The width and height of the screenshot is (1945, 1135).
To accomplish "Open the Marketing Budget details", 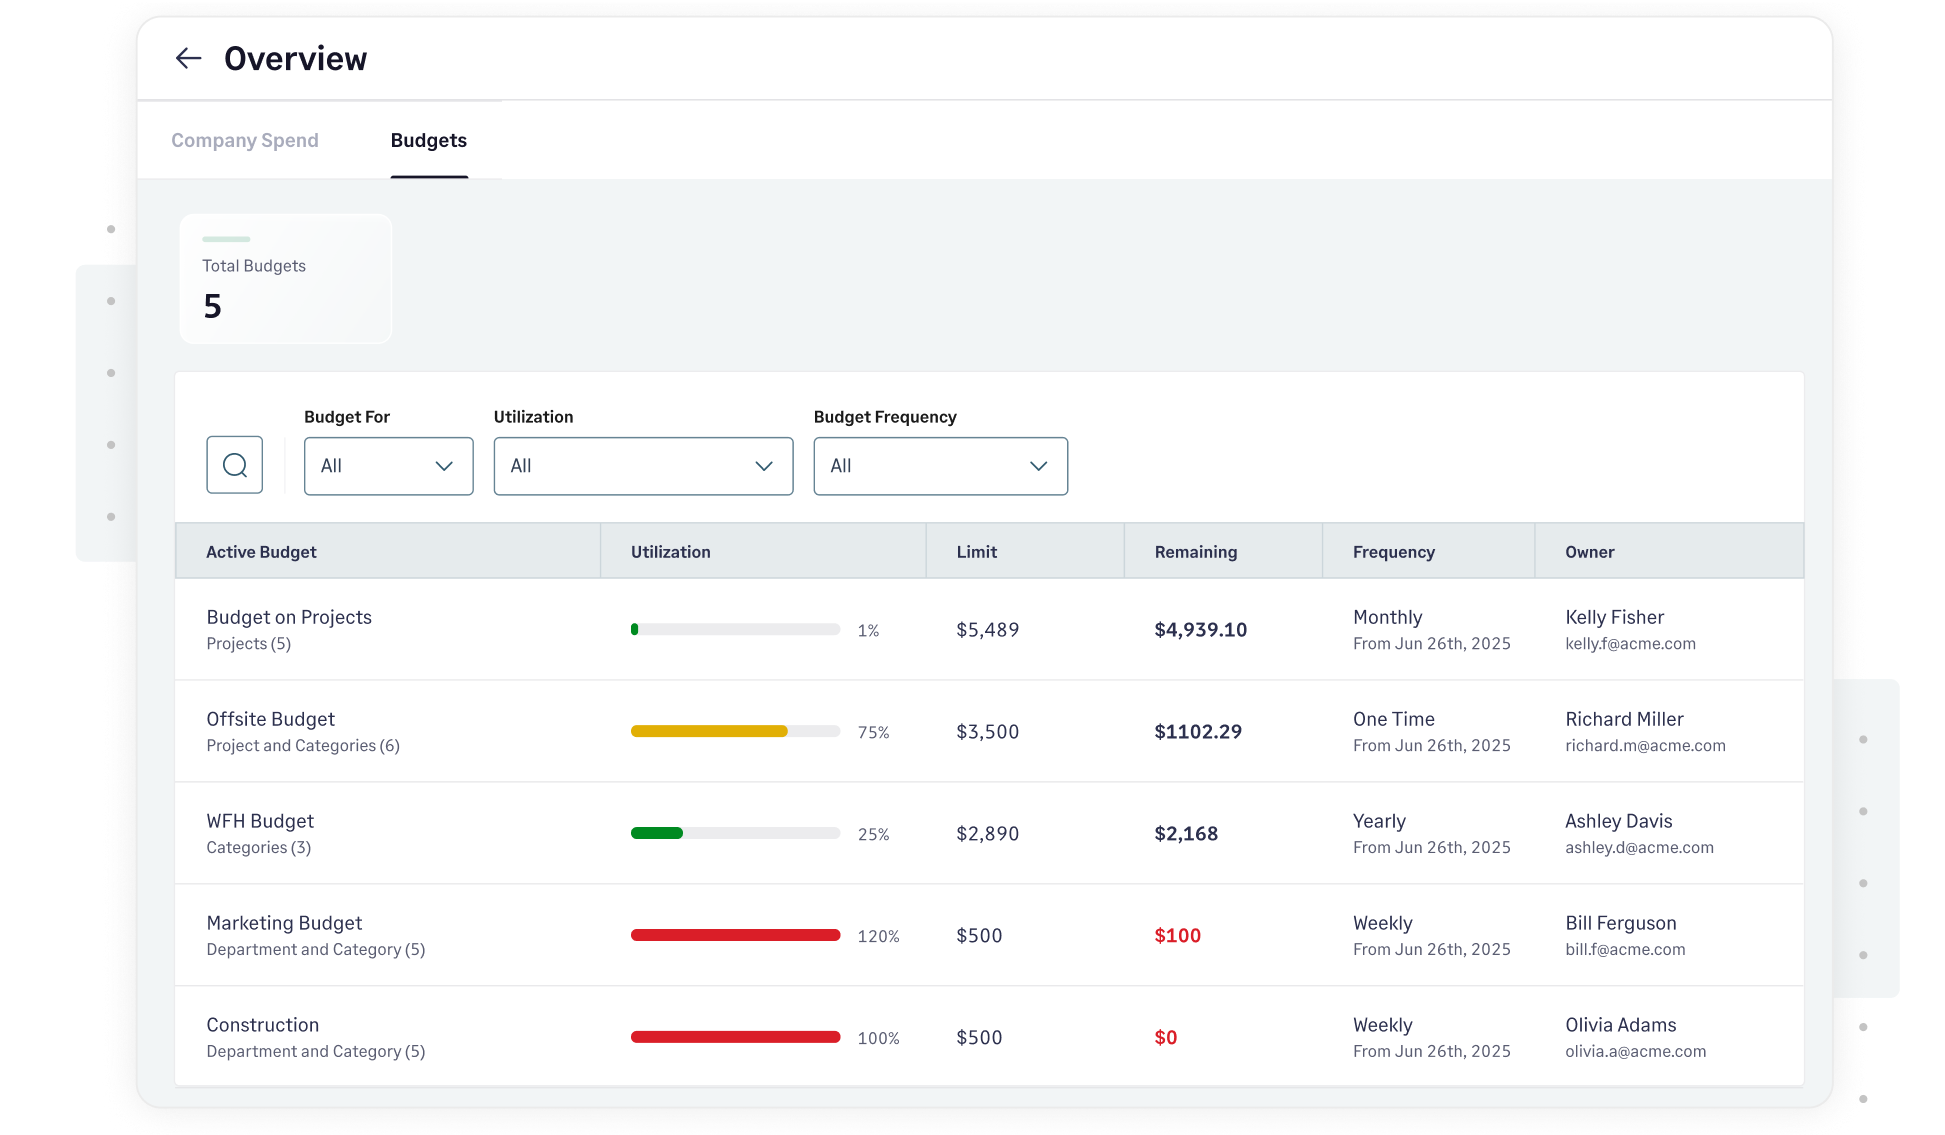I will click(284, 923).
